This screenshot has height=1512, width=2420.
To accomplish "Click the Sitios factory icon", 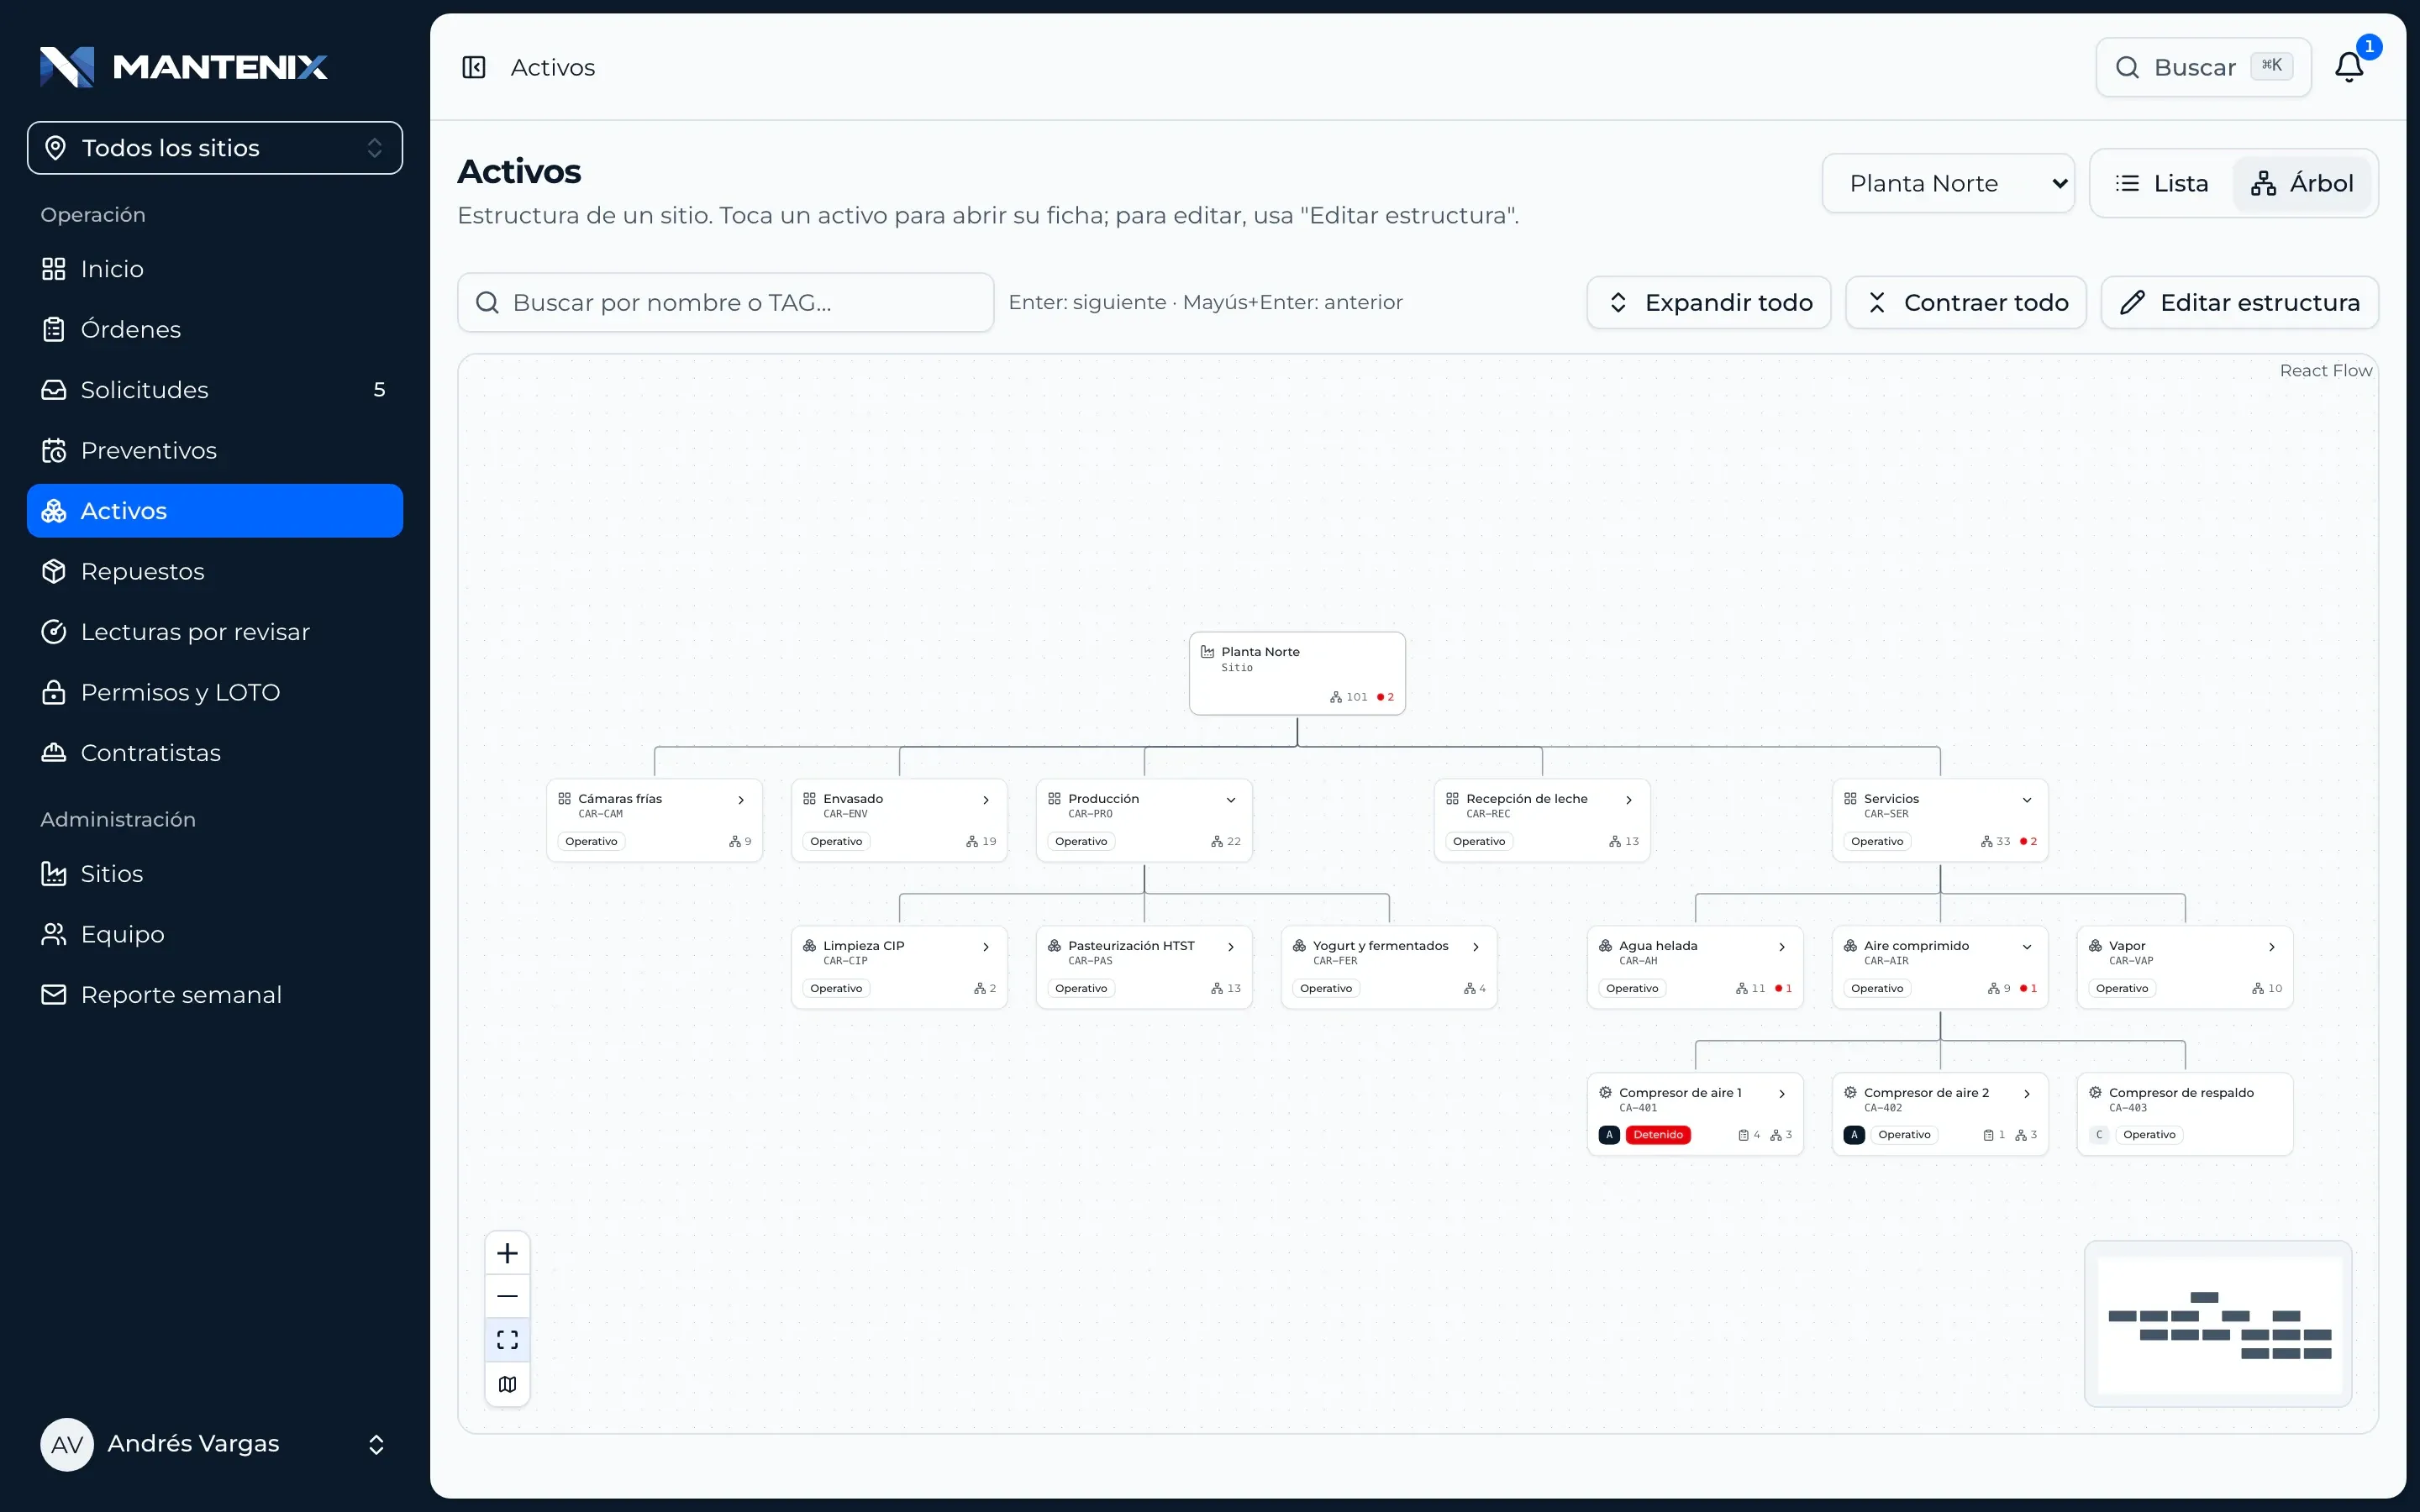I will click(54, 874).
